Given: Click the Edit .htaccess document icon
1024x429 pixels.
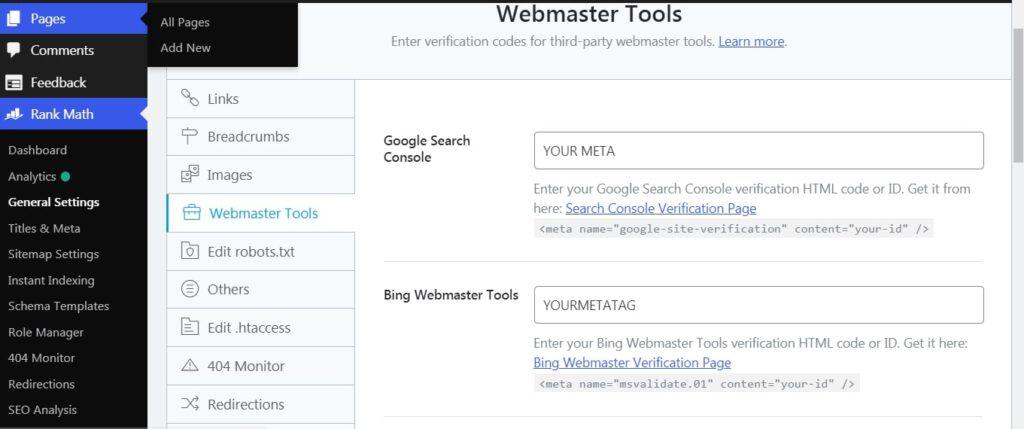Looking at the screenshot, I should pos(189,327).
